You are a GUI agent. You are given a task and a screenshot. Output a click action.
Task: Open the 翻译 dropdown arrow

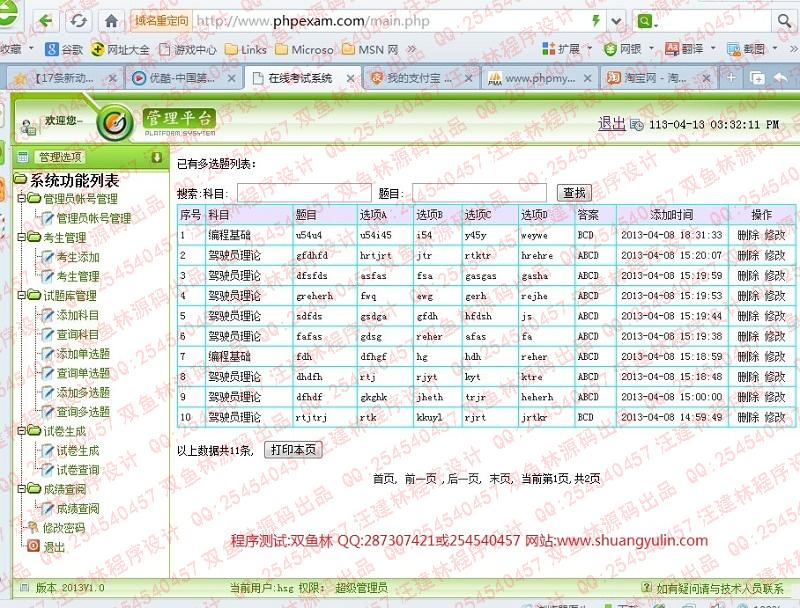(x=713, y=49)
